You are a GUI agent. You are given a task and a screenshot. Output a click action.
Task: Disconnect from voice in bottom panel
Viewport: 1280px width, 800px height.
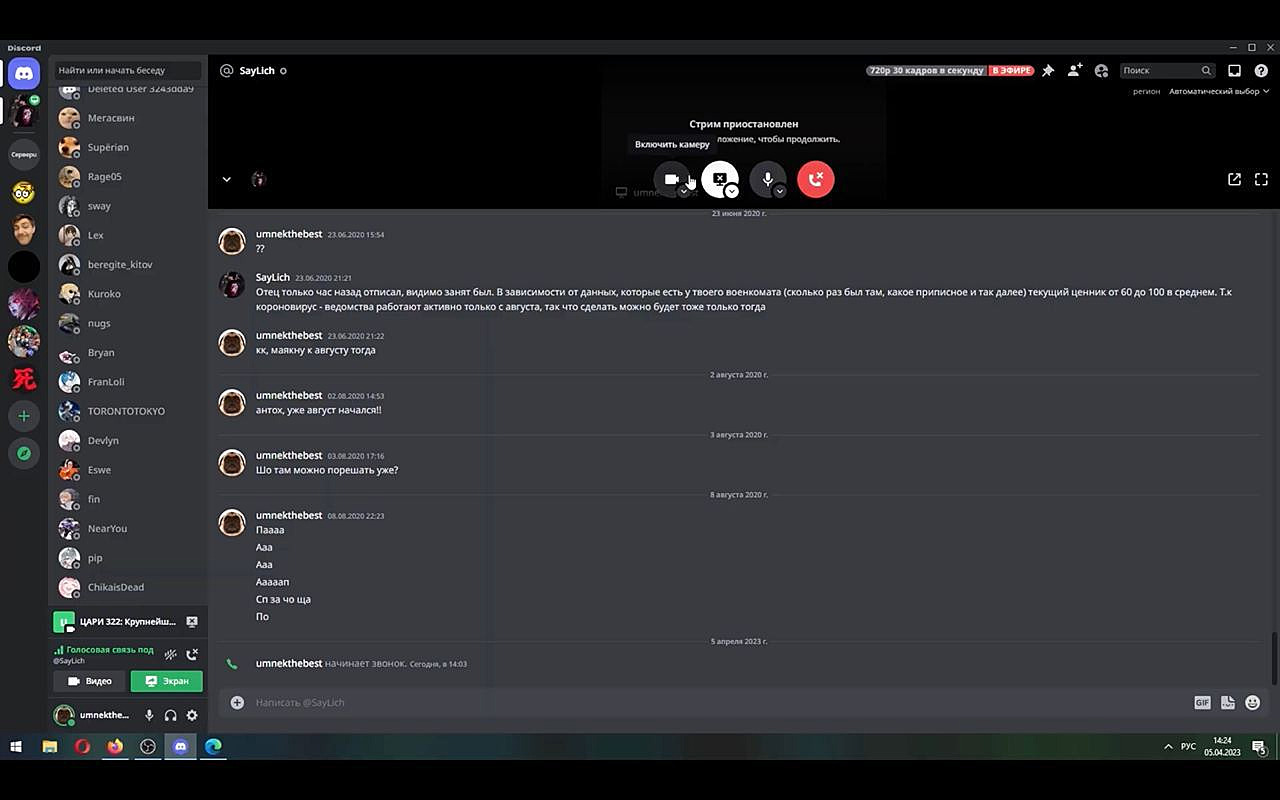coord(192,655)
